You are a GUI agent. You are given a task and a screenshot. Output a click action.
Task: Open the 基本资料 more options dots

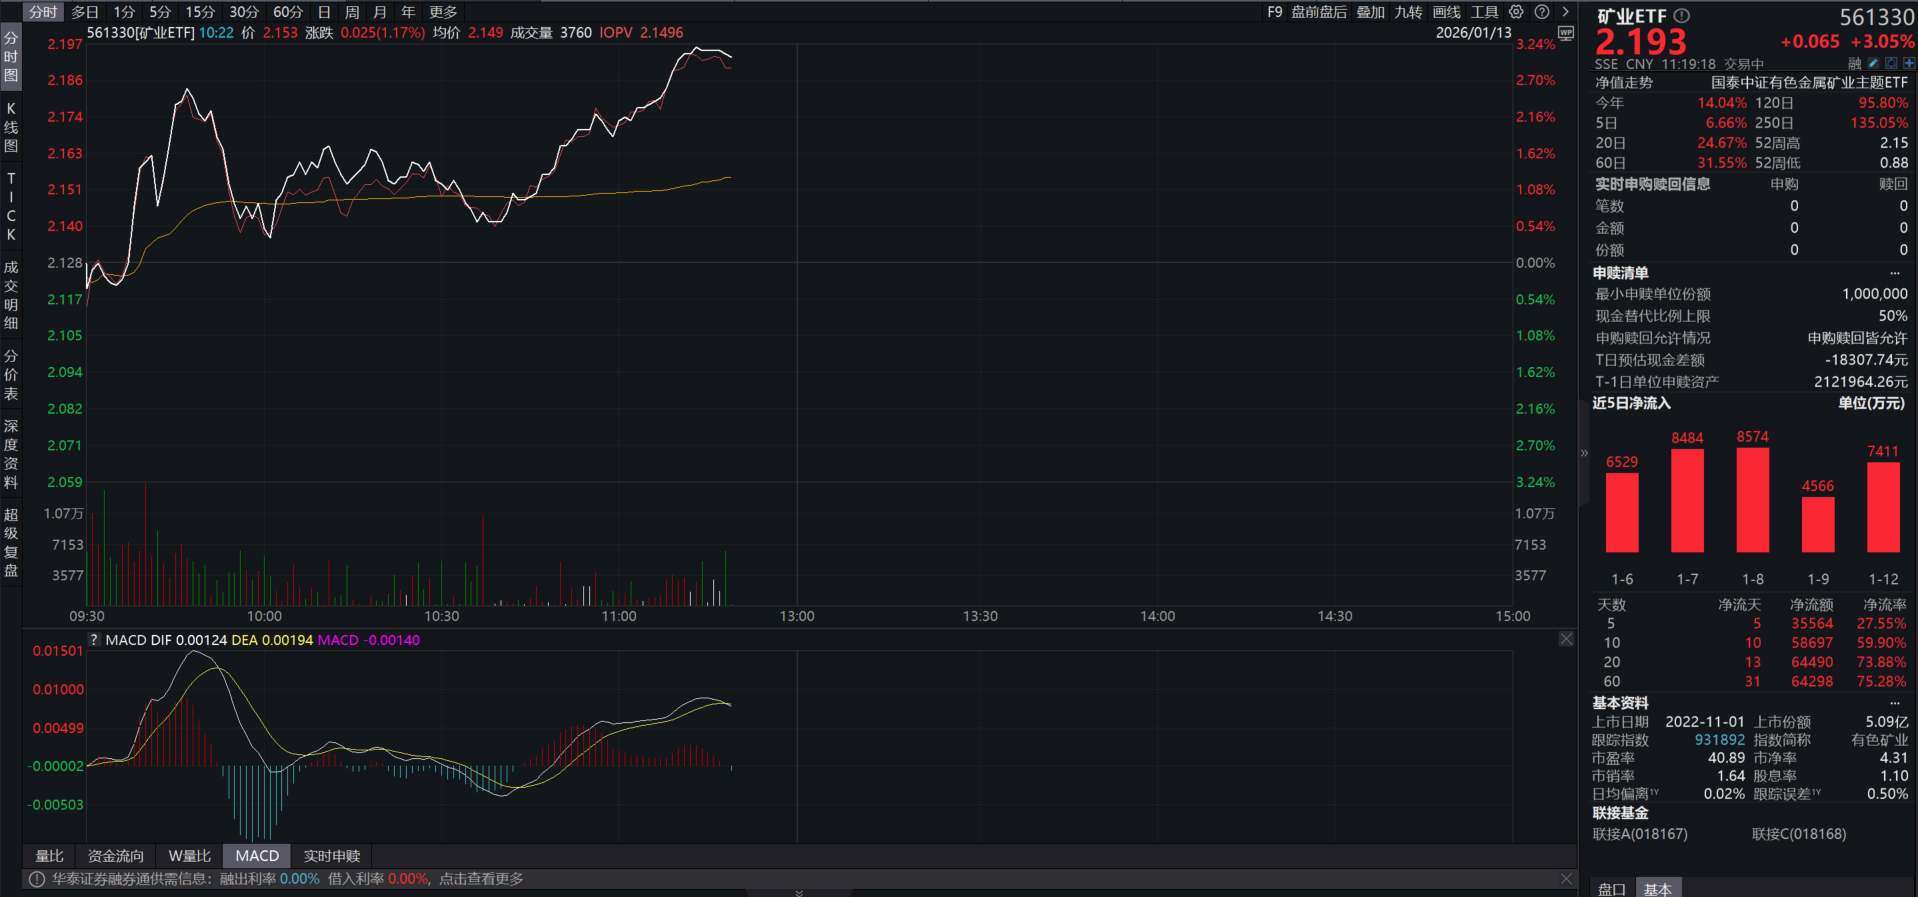coord(1894,703)
